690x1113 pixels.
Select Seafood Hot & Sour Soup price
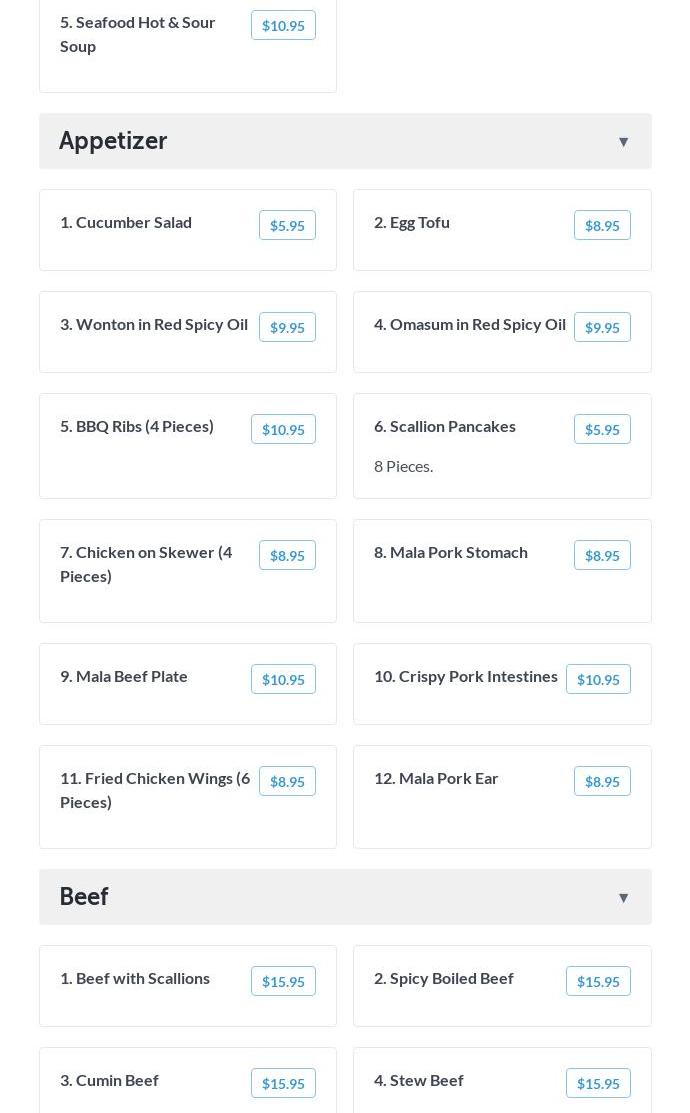click(x=283, y=26)
